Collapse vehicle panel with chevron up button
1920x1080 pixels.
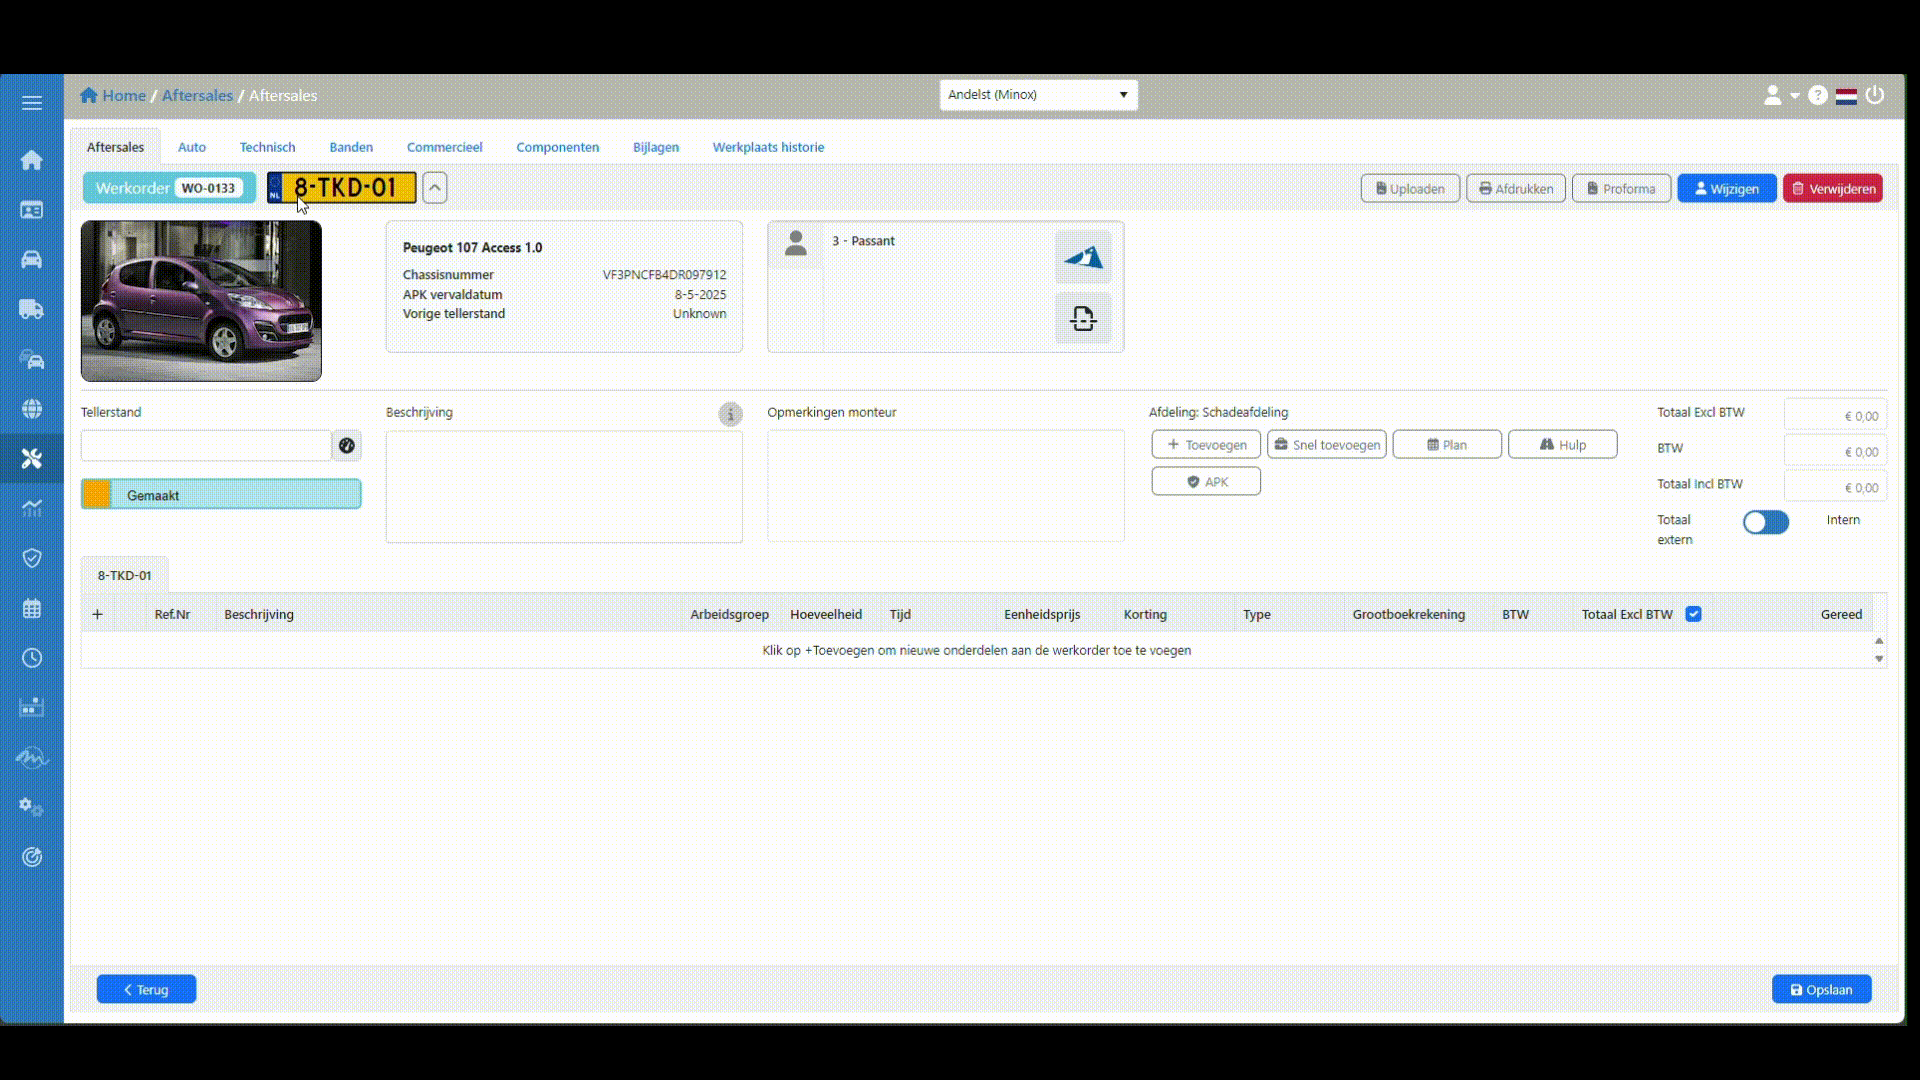(434, 188)
